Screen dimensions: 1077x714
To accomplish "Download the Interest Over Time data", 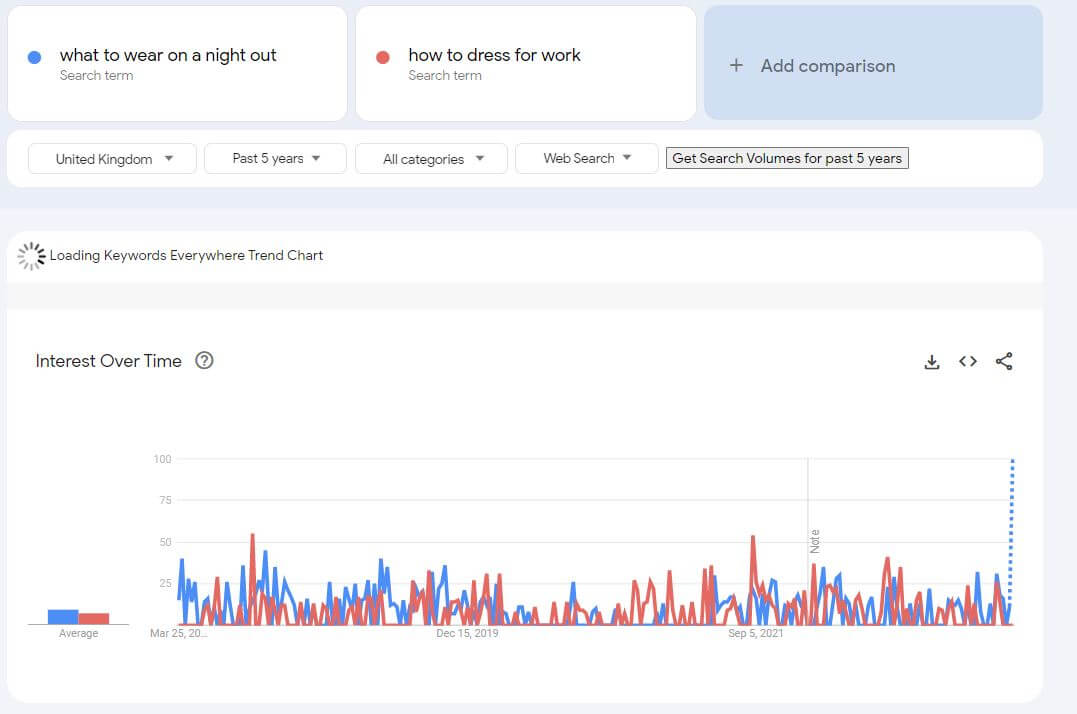I will [931, 362].
